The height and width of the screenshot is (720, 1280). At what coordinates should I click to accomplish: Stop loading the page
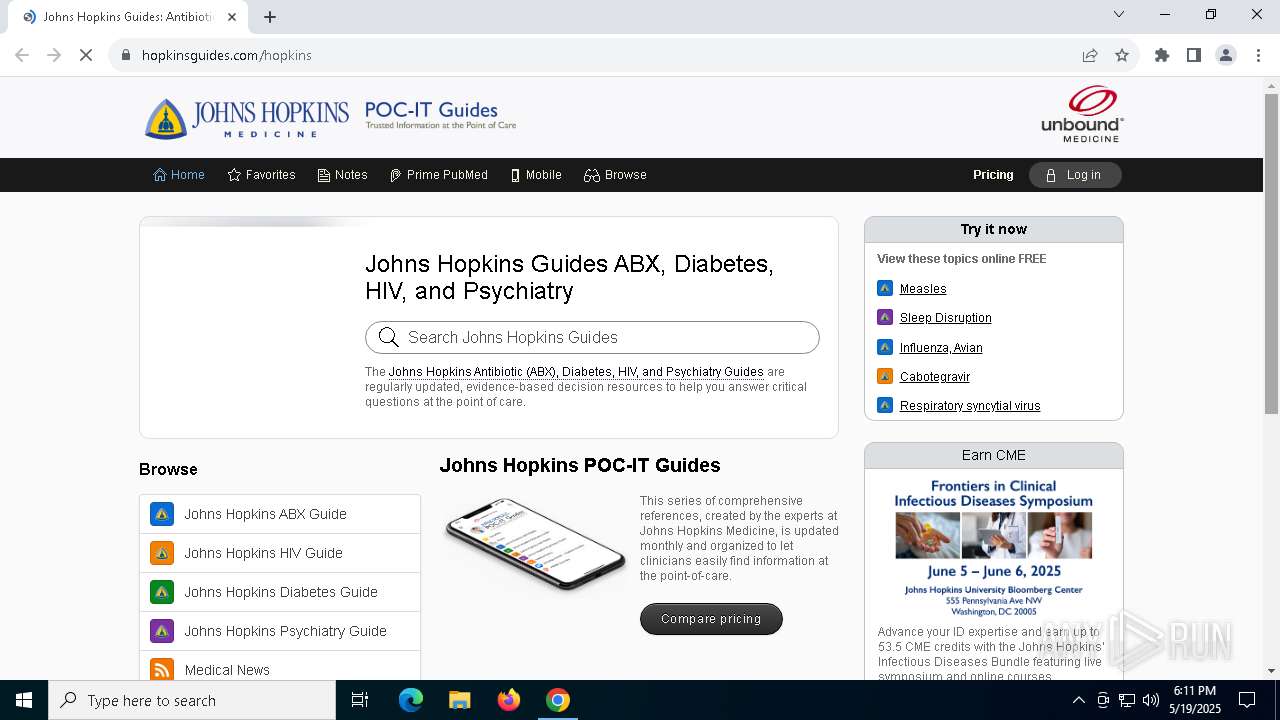[86, 55]
